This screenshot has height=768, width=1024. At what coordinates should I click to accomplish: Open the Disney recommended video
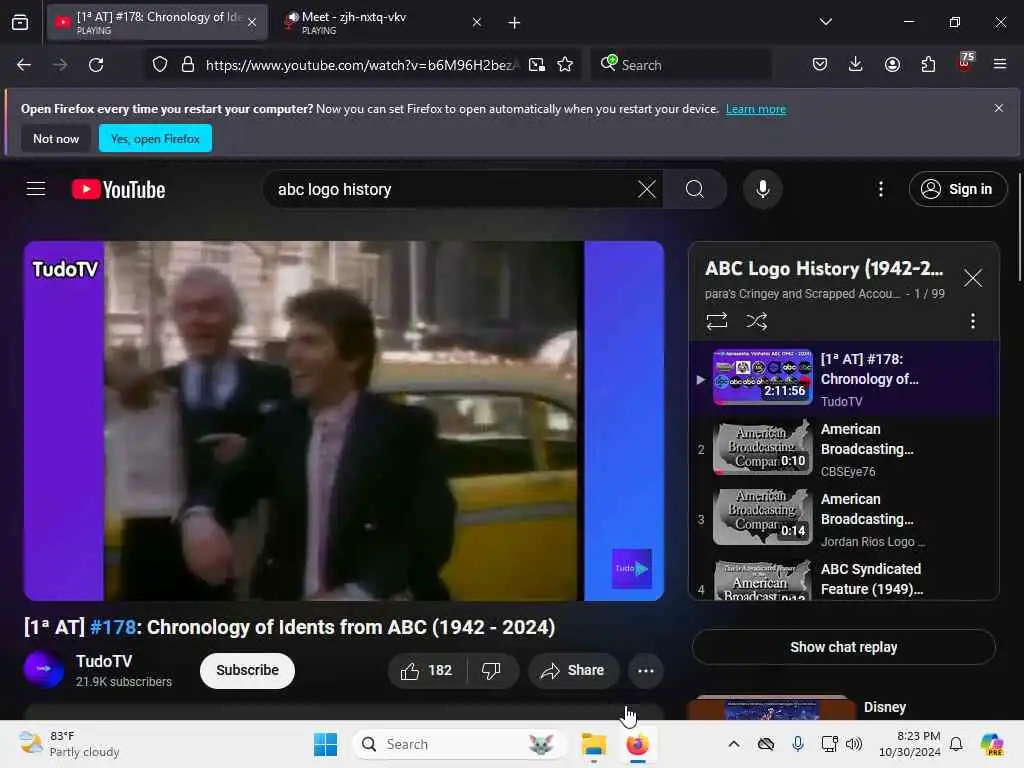point(844,708)
